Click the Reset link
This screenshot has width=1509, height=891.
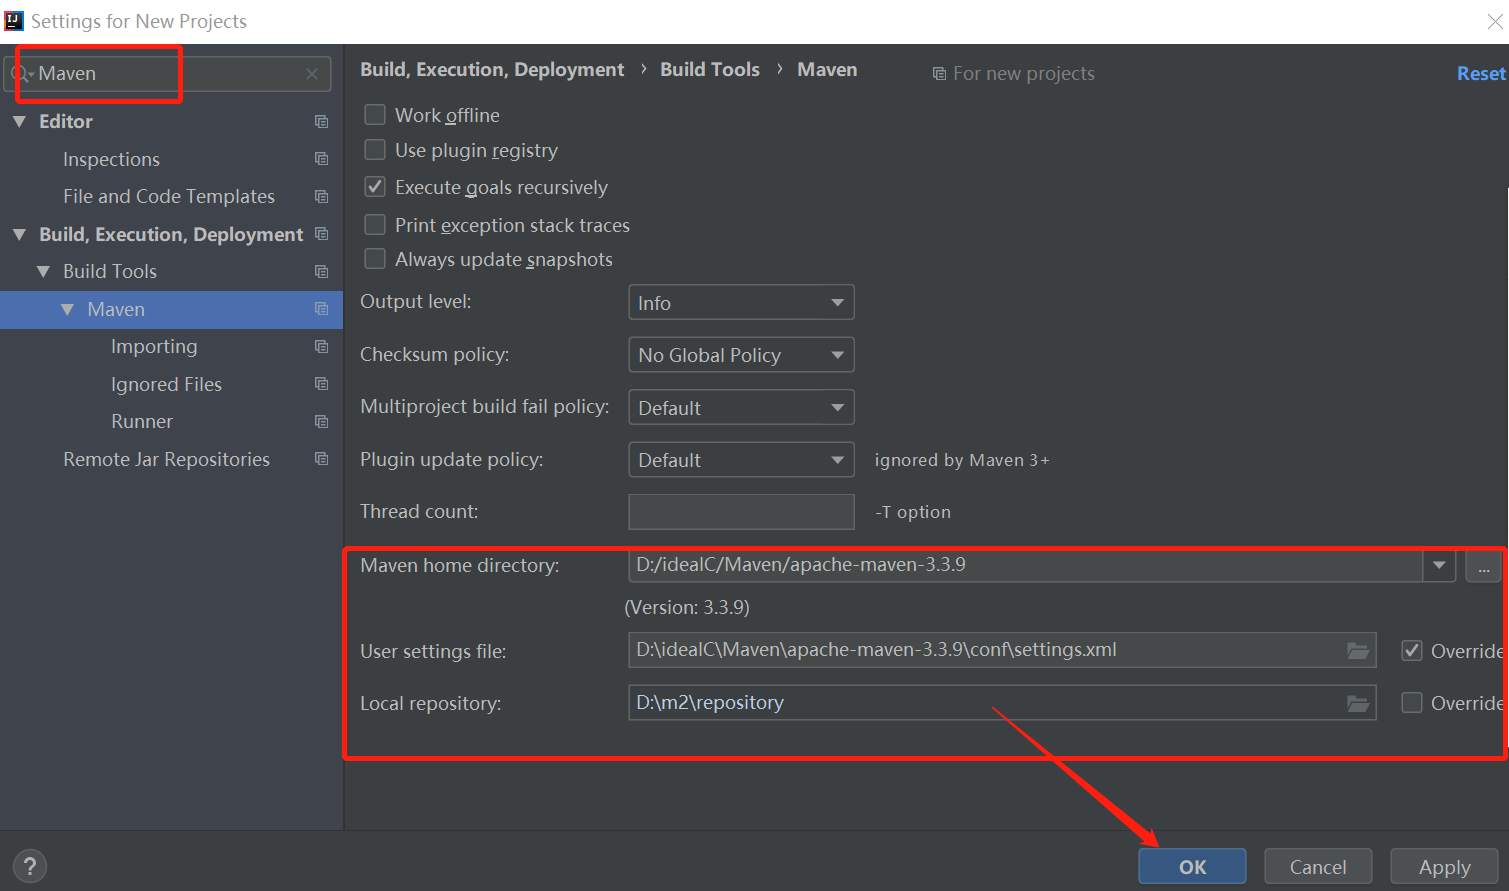pyautogui.click(x=1481, y=73)
